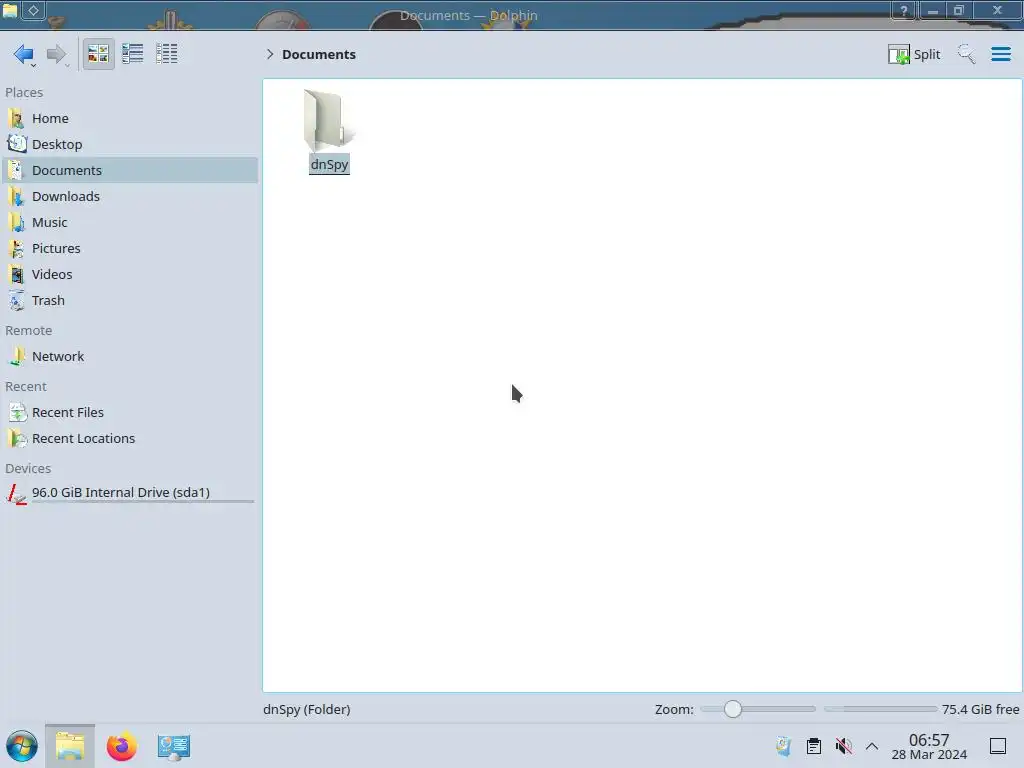Toggle Split view
Screen dimensions: 1024x768
click(914, 54)
